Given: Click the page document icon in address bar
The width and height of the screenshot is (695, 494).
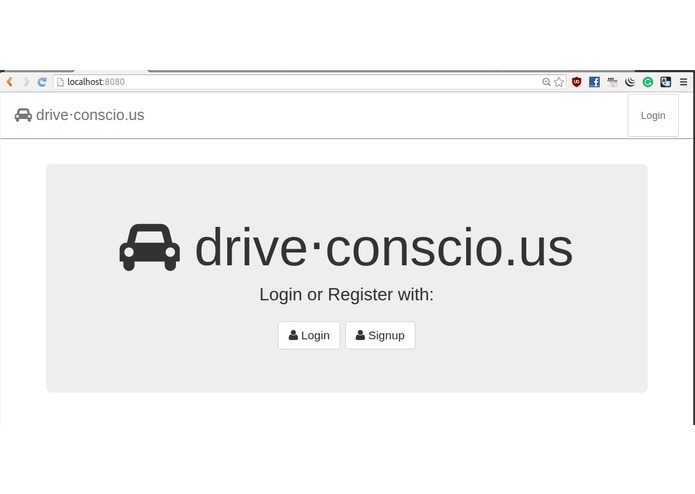Looking at the screenshot, I should (x=60, y=82).
